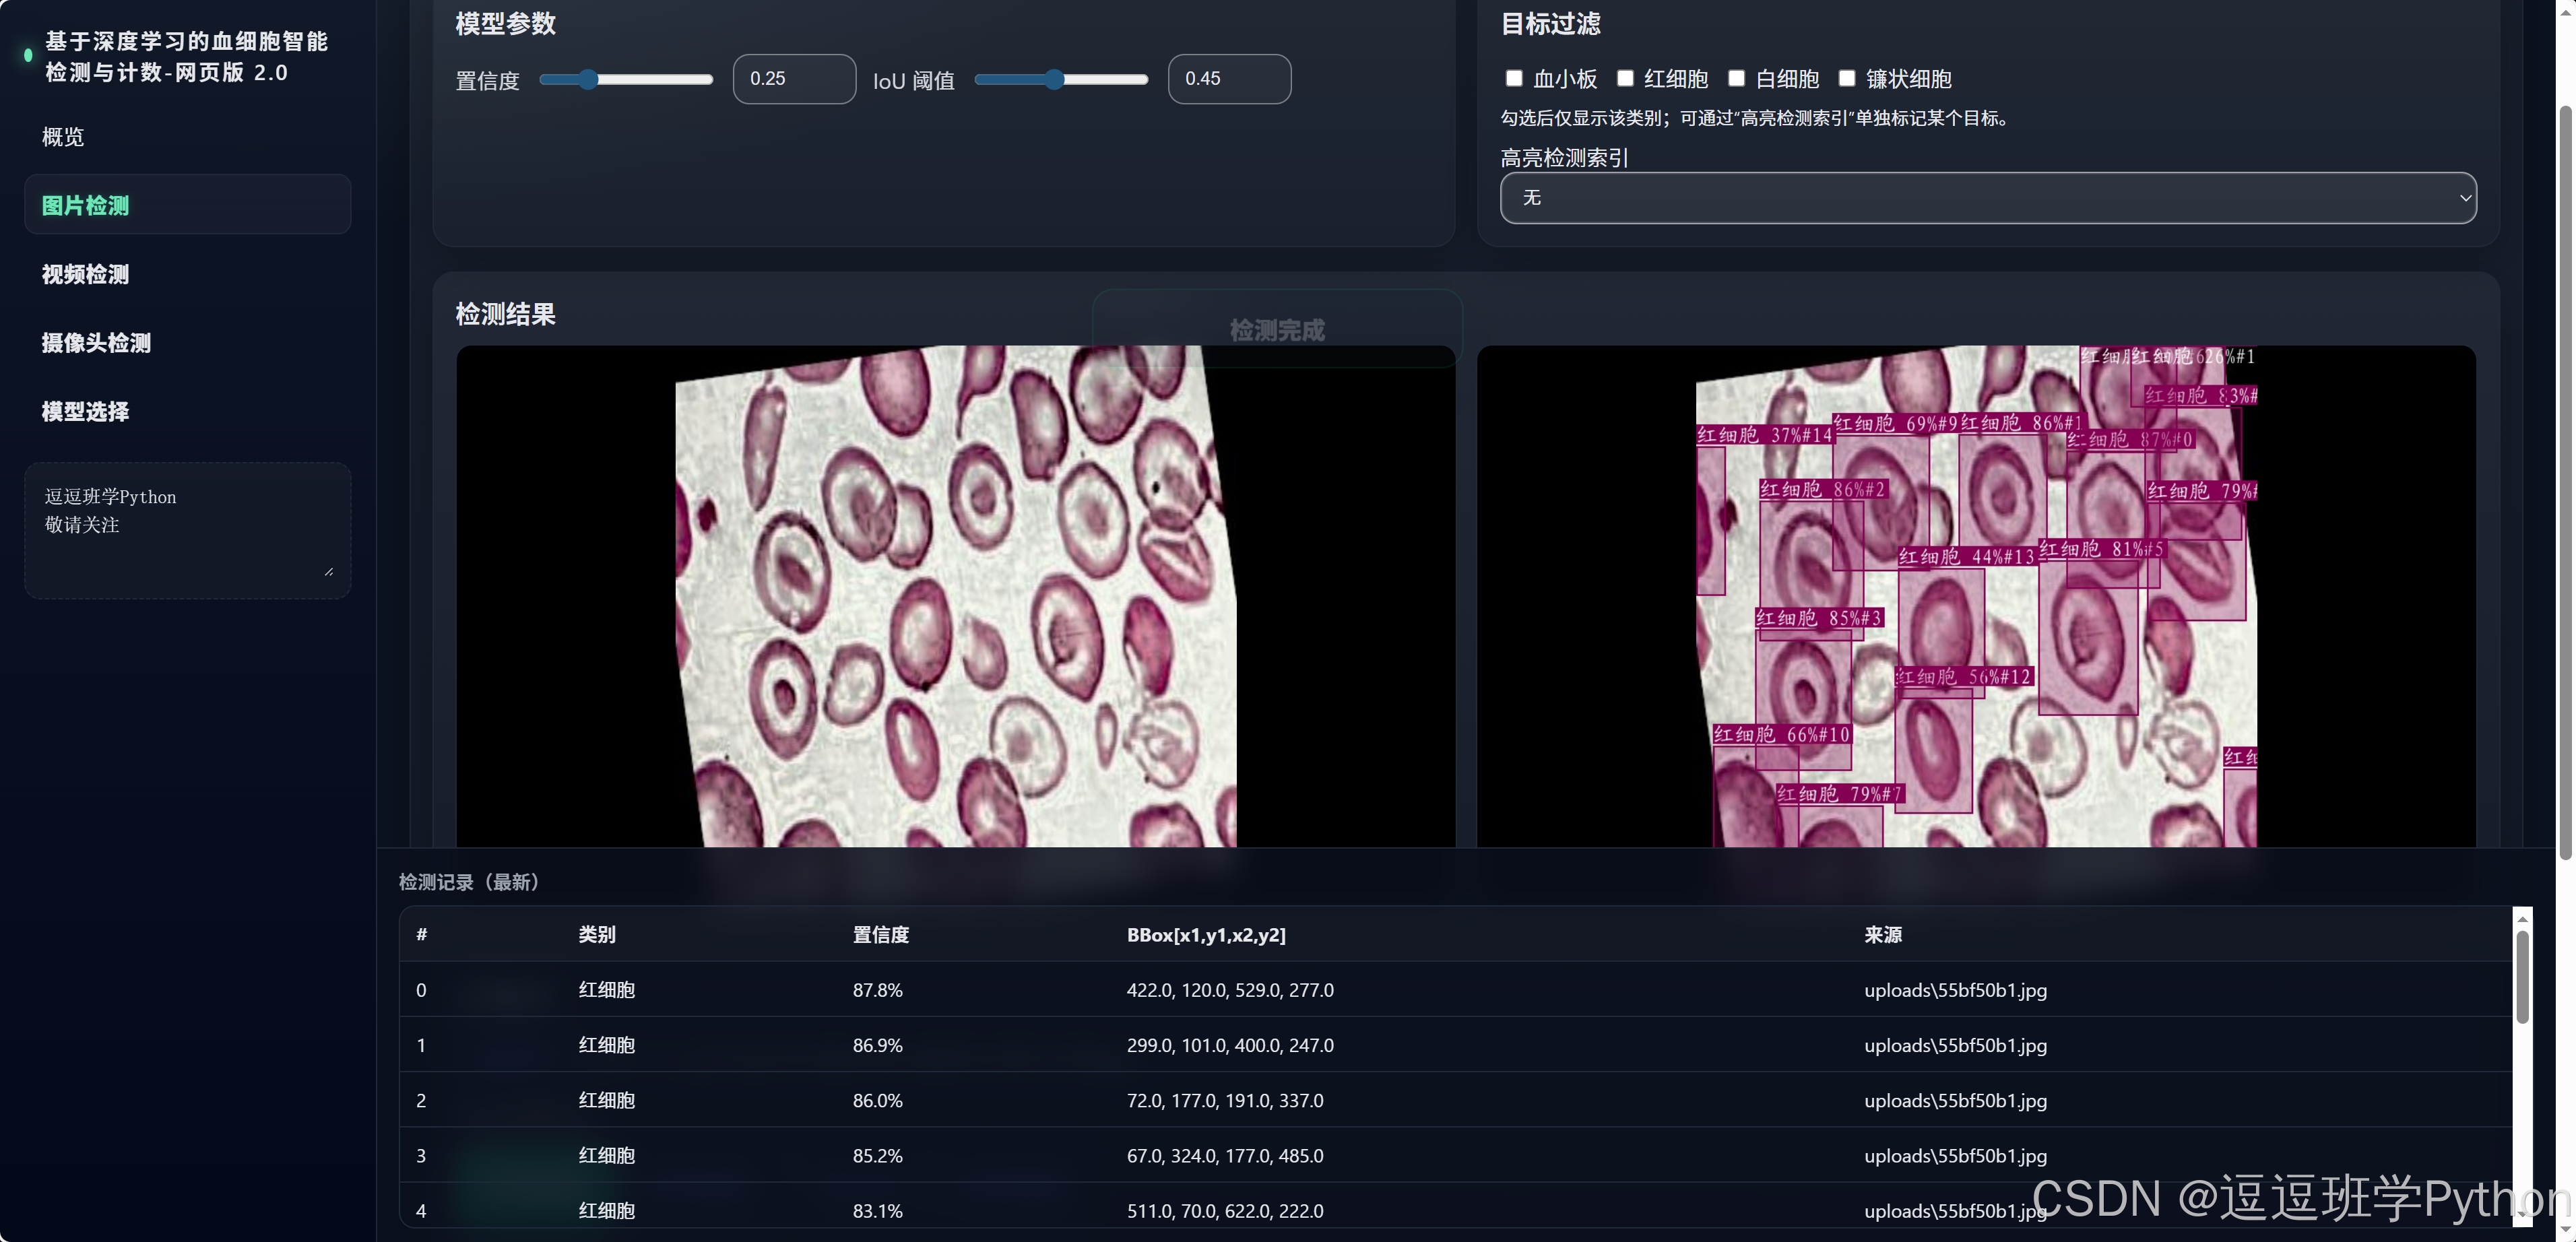Open 模型选择 in sidebar
Image resolution: width=2576 pixels, height=1242 pixels.
tap(85, 411)
